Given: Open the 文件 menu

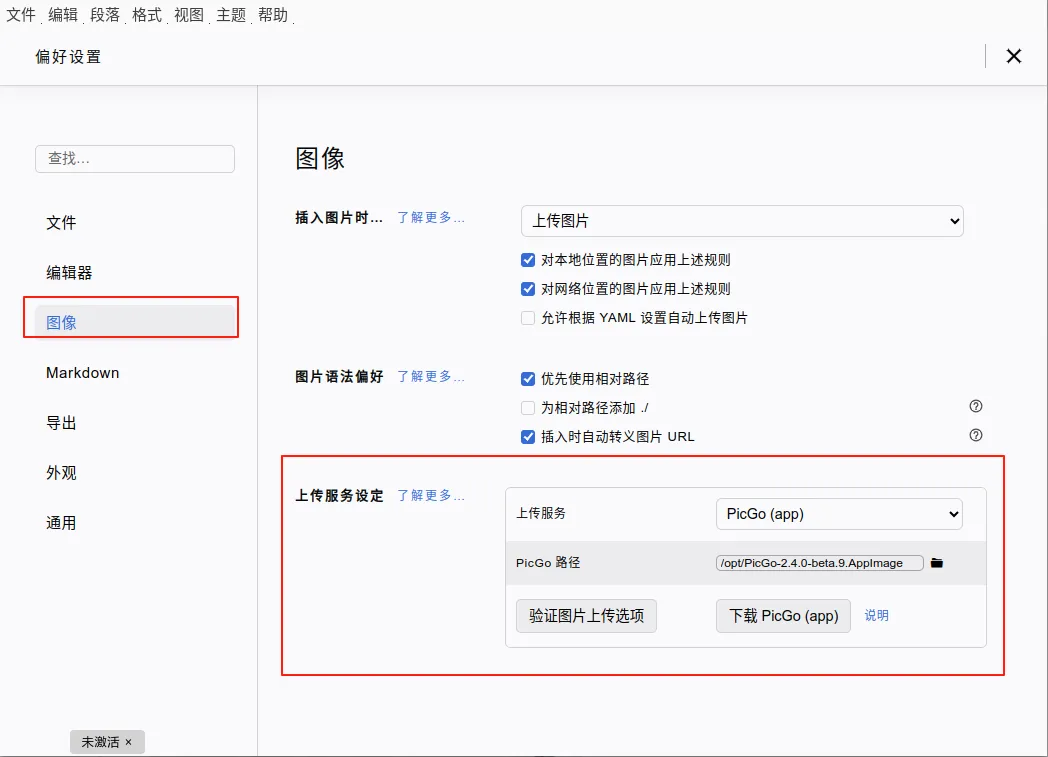Looking at the screenshot, I should coord(20,15).
